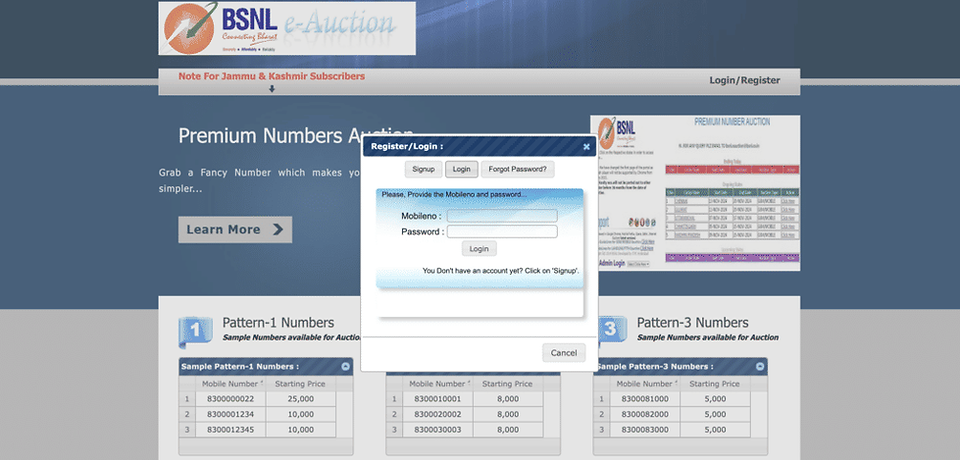The height and width of the screenshot is (460, 960).
Task: Focus the Mobileno input field
Action: click(502, 216)
